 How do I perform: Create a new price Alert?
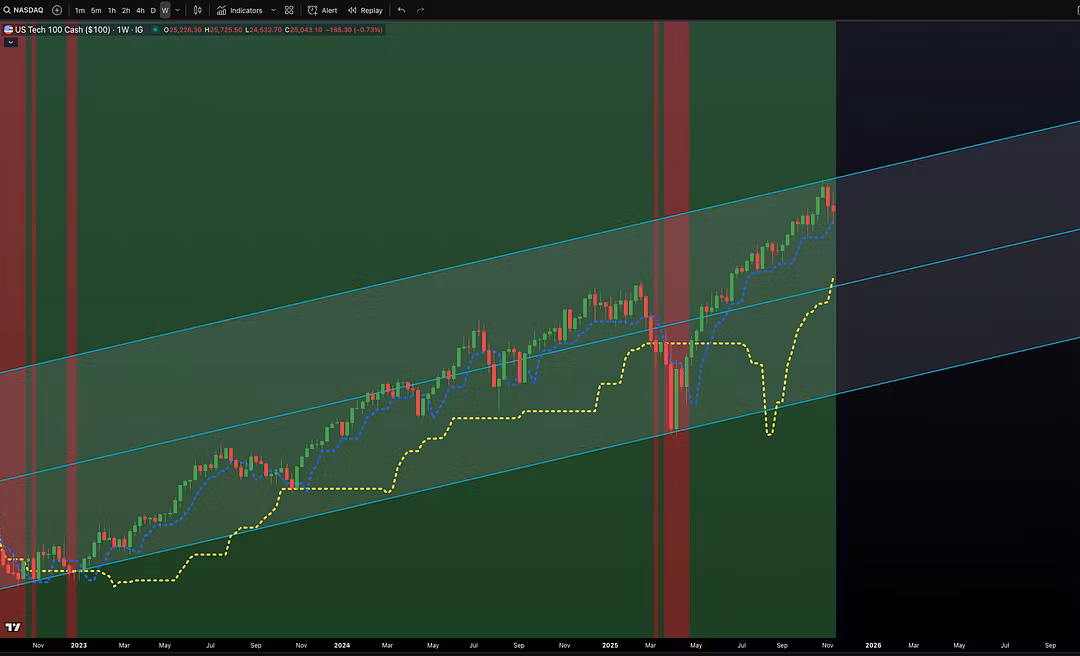[x=323, y=10]
